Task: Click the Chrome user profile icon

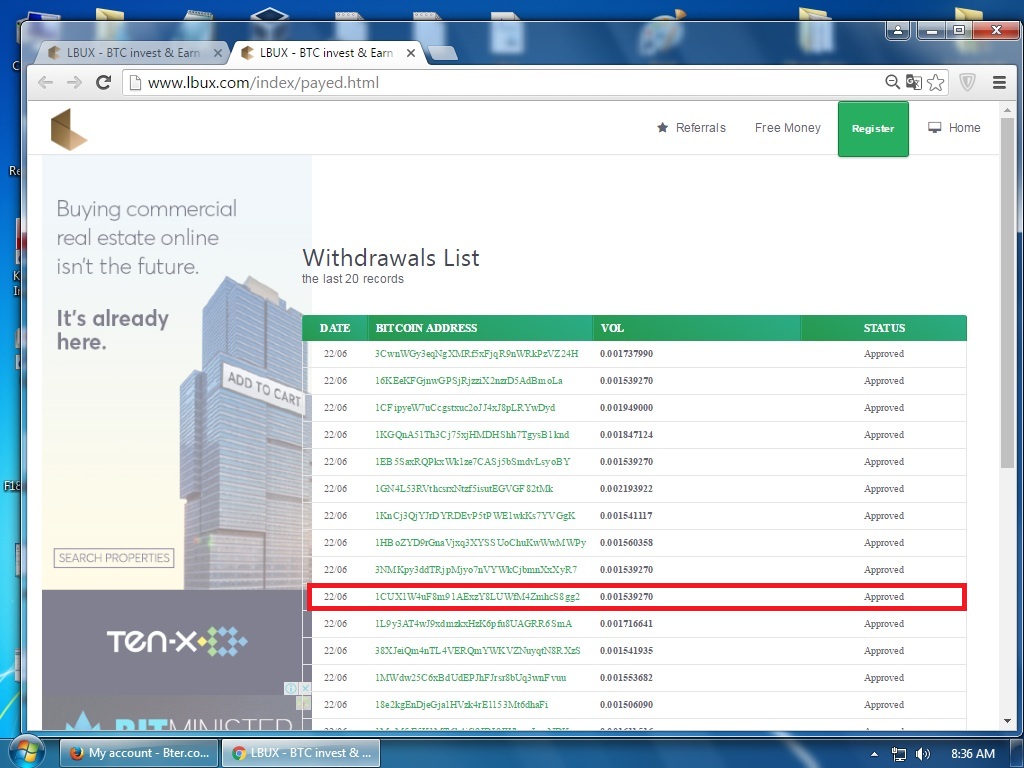Action: point(898,29)
